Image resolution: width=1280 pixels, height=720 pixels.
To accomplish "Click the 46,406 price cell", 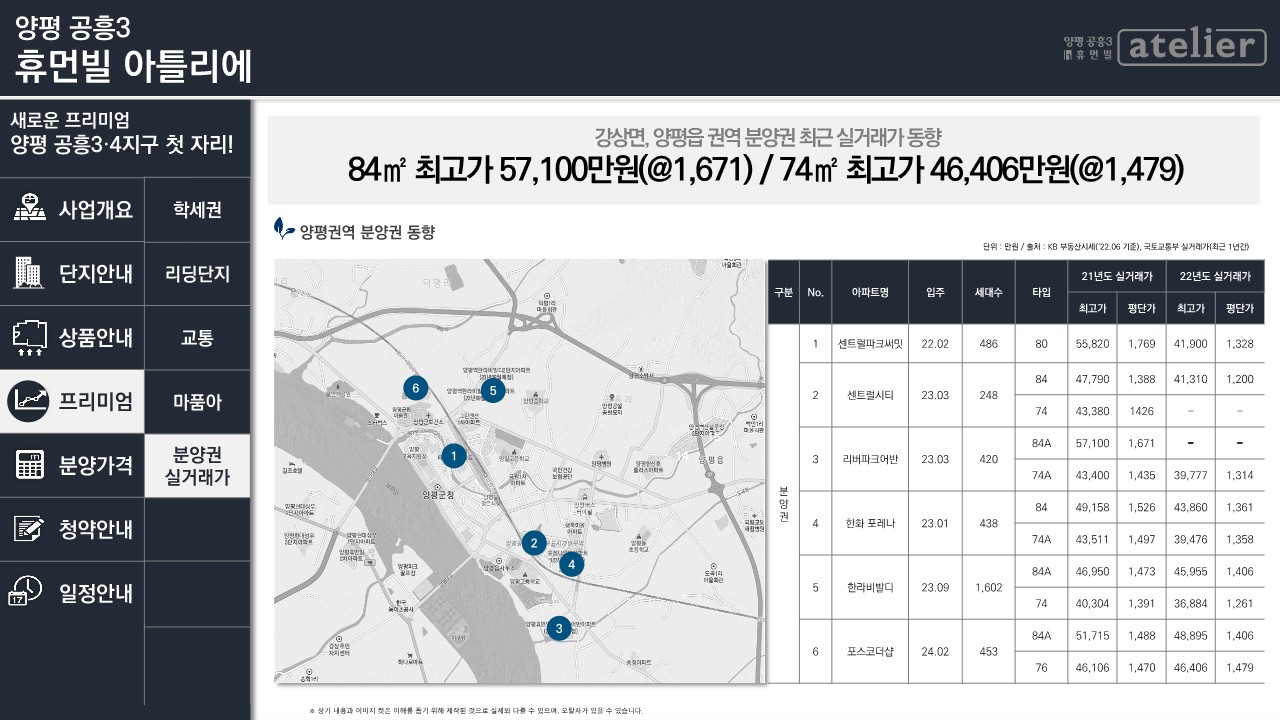I will (x=1191, y=667).
